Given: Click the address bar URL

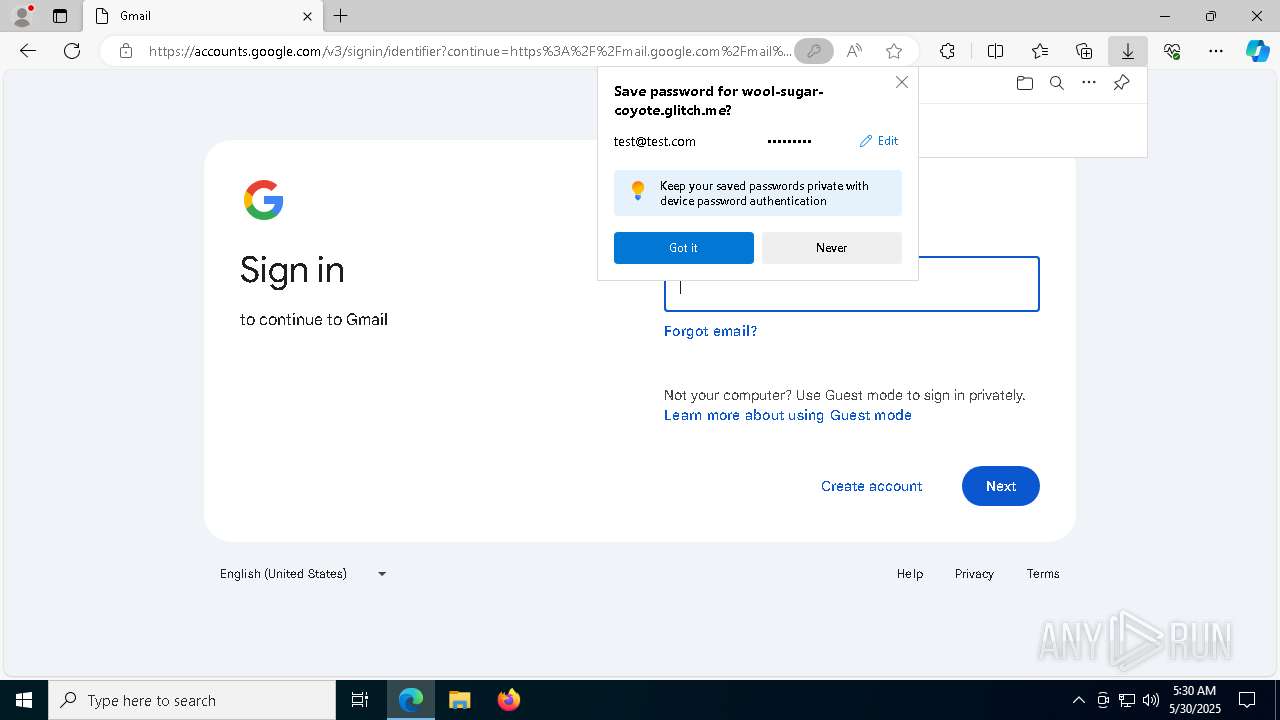Looking at the screenshot, I should 470,51.
